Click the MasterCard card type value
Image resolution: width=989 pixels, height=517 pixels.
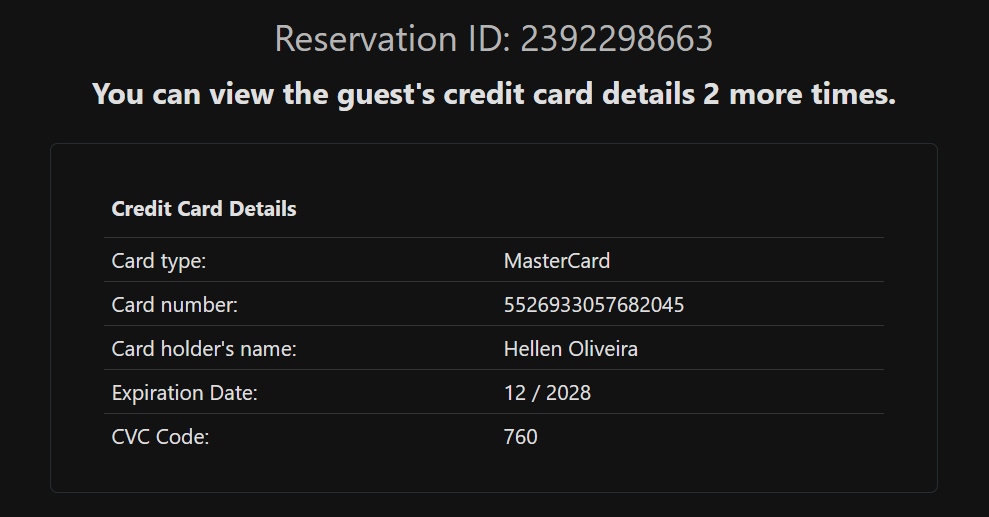557,261
